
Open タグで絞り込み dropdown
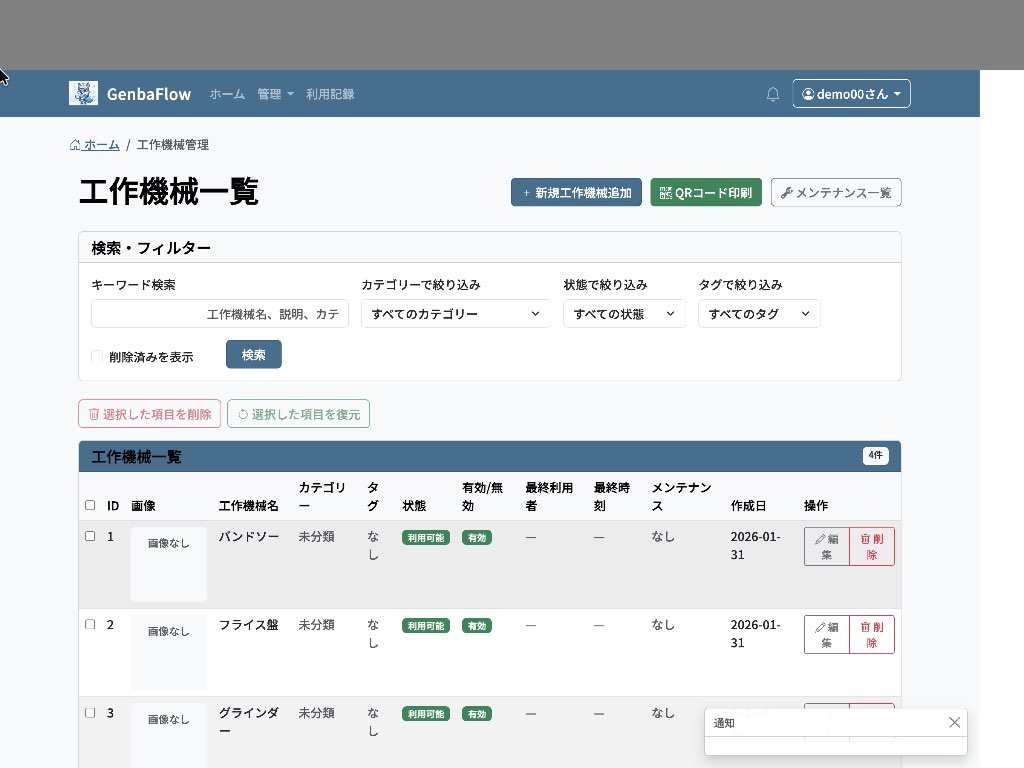coord(758,314)
